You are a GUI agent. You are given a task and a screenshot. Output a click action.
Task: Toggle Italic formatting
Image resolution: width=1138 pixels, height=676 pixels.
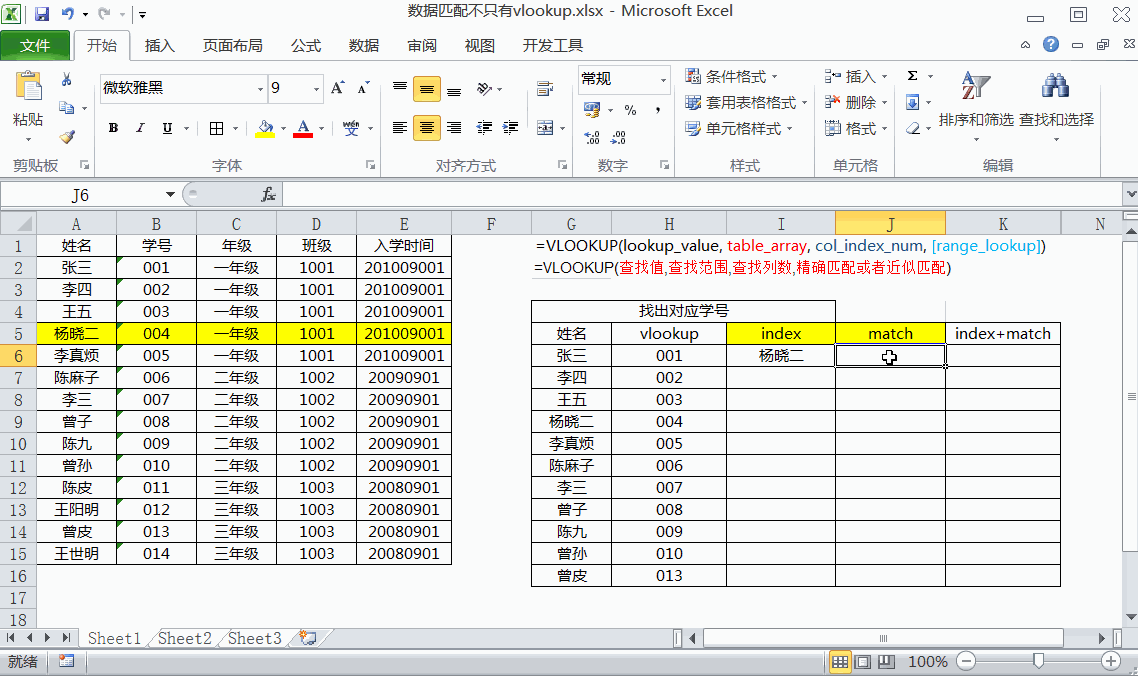click(x=140, y=128)
